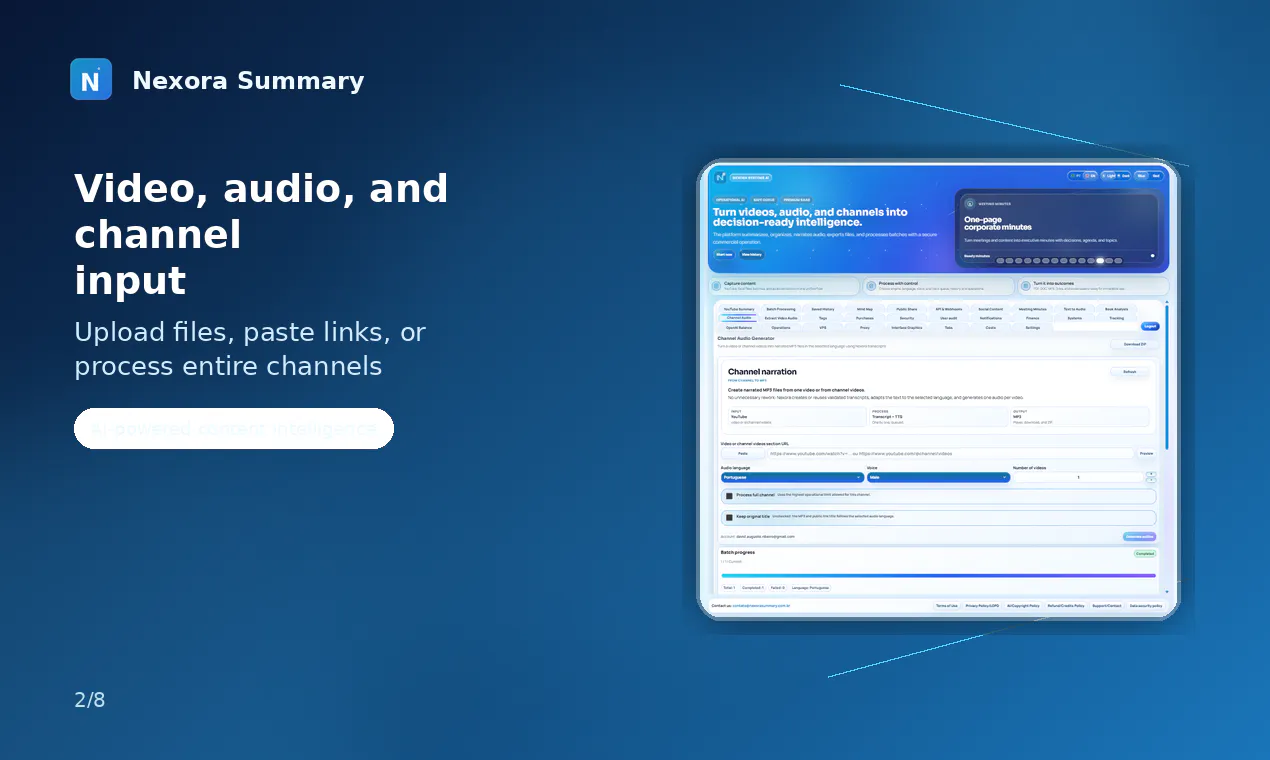Open the Social Content tab
Viewport: 1270px width, 760px height.
(991, 309)
